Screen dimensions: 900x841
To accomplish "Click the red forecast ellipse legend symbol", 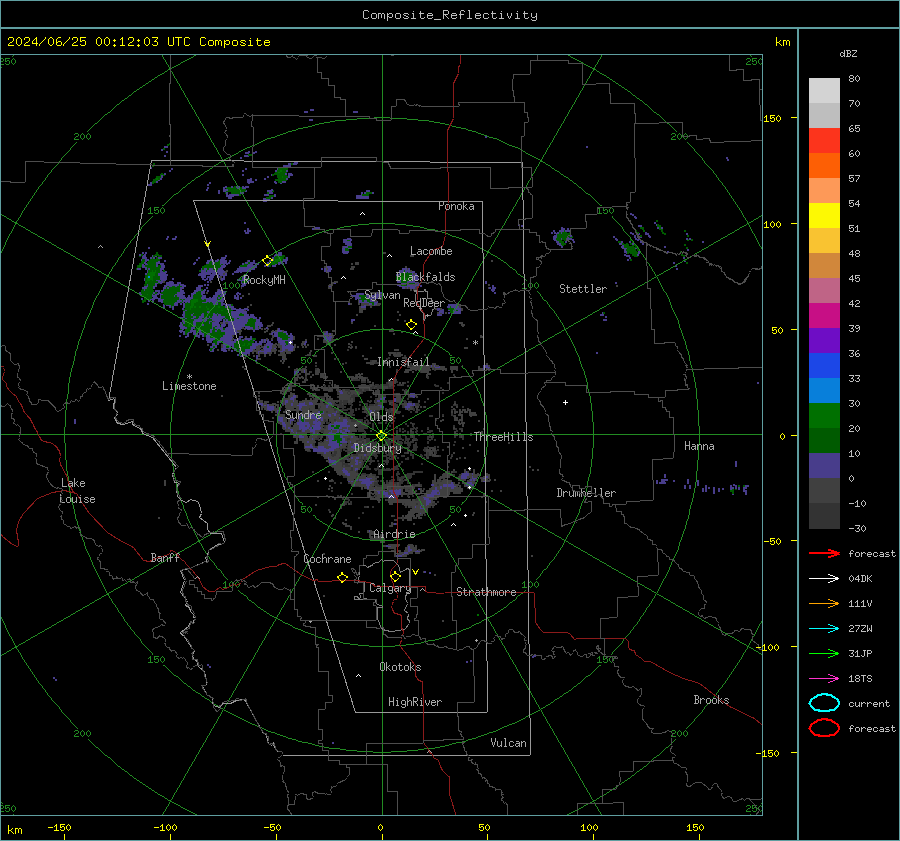I will pyautogui.click(x=824, y=728).
